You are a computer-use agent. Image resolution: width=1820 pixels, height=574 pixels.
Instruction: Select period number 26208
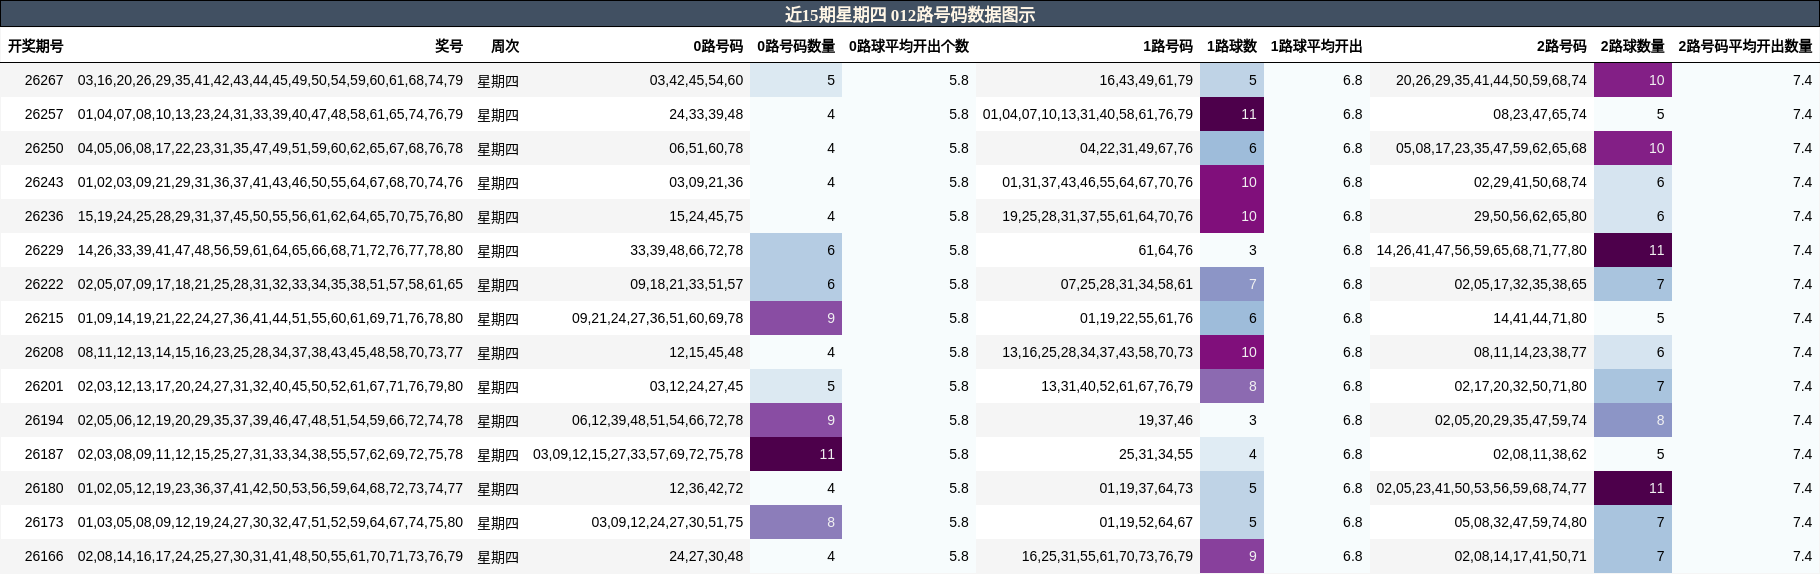tap(44, 352)
